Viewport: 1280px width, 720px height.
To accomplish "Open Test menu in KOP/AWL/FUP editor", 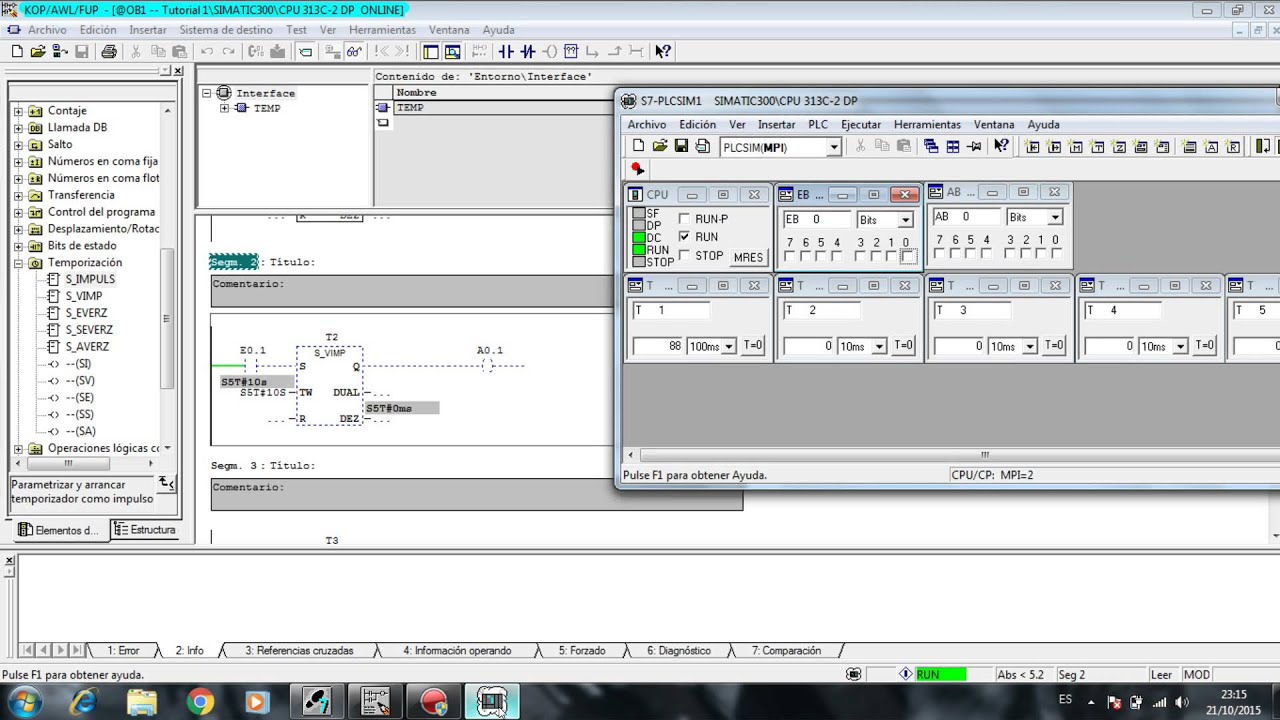I will (x=296, y=30).
